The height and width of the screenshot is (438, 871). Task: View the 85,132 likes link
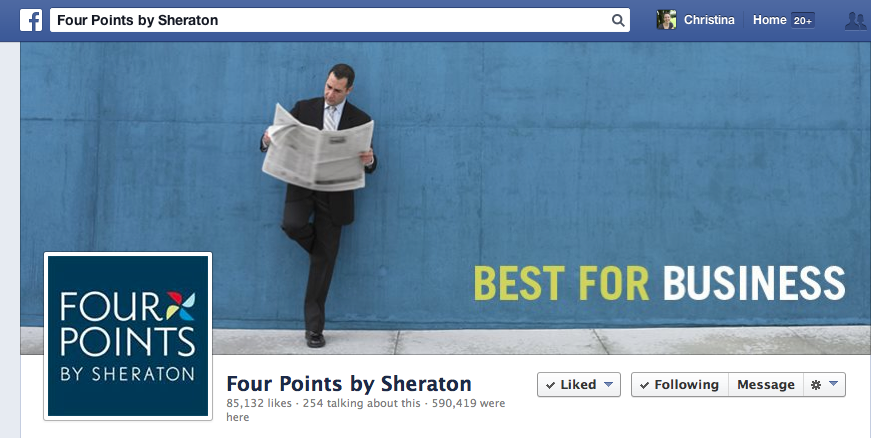pos(259,403)
